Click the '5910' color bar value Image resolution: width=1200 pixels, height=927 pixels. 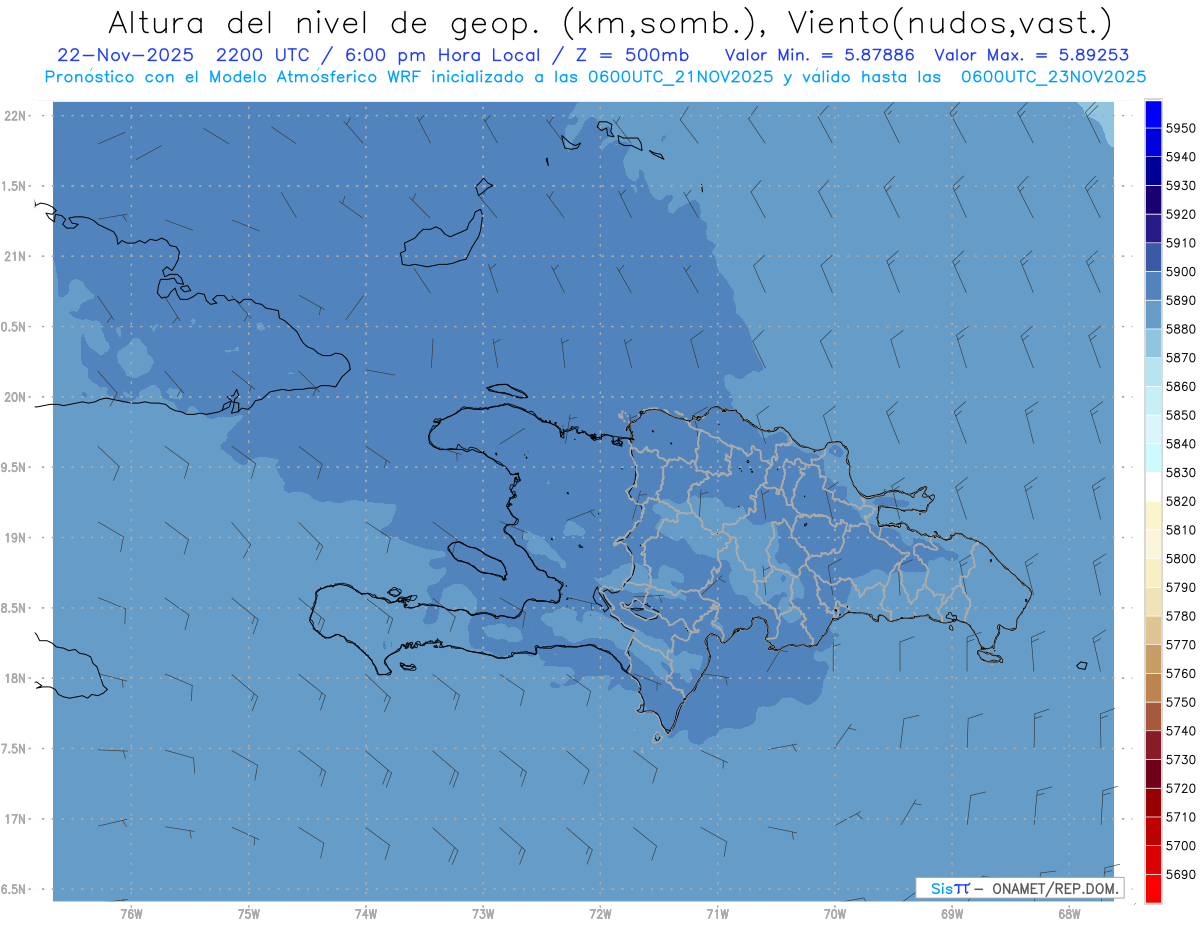click(1181, 243)
